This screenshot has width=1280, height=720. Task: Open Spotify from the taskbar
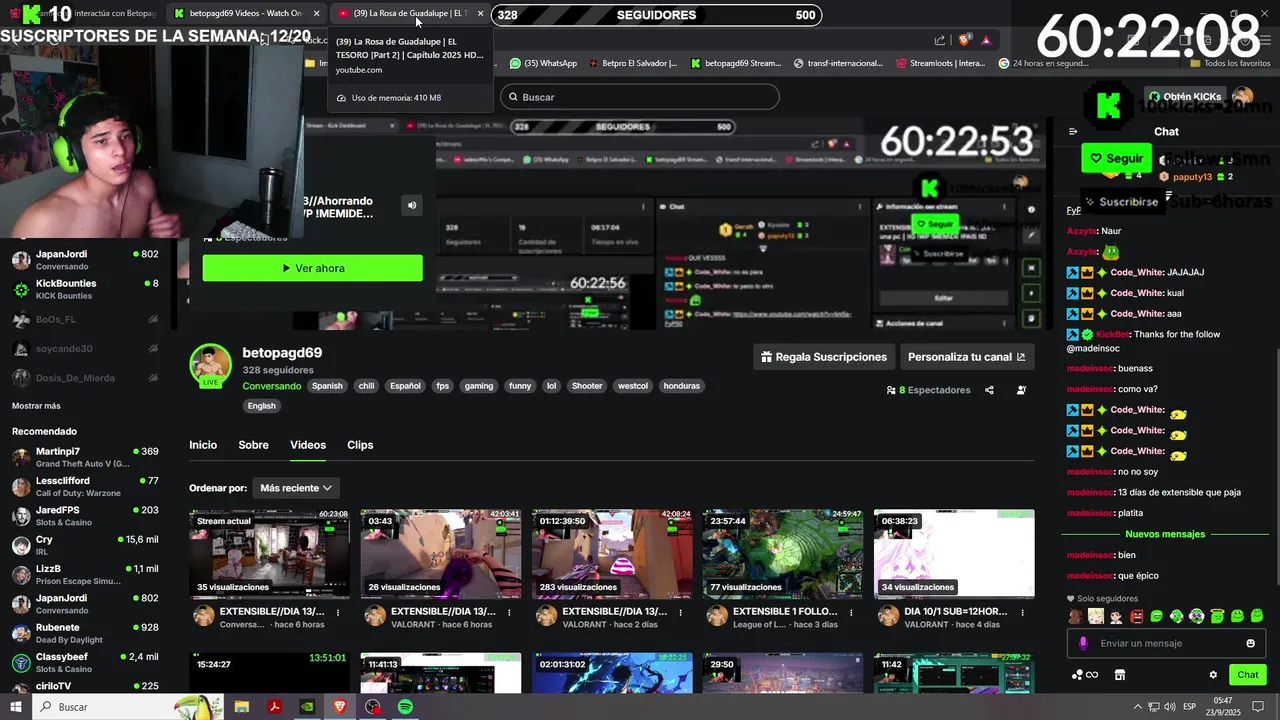[x=405, y=707]
